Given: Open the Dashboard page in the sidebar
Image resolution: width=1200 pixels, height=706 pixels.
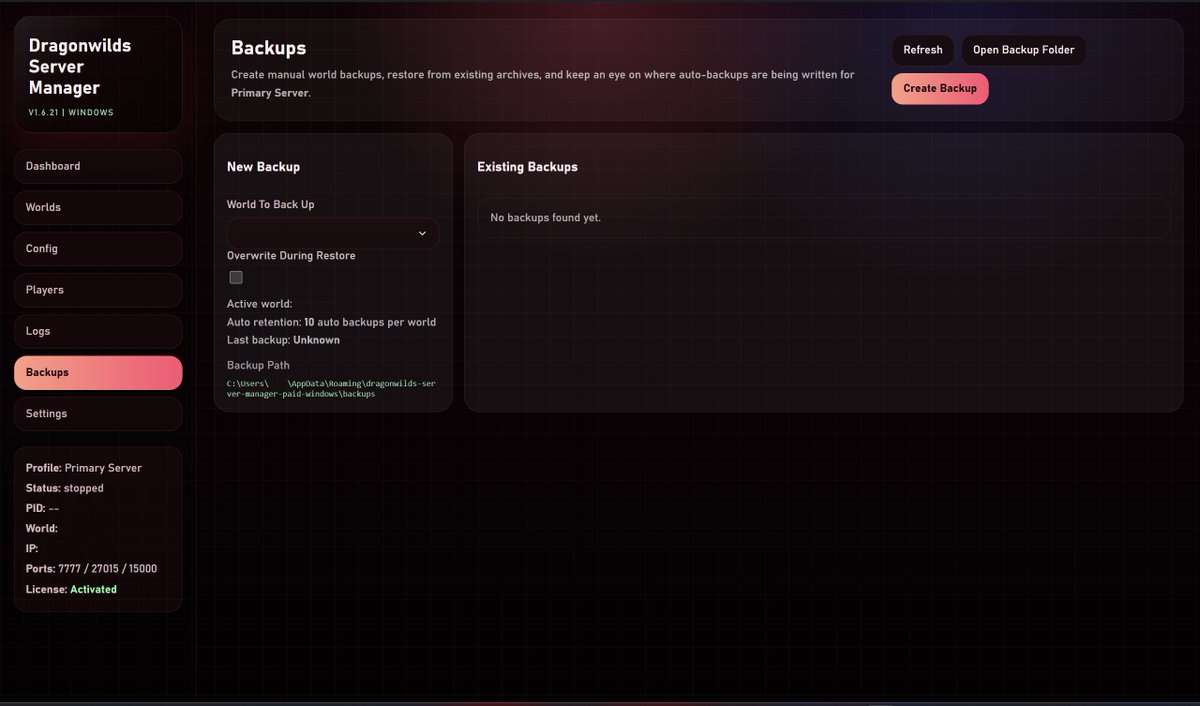Looking at the screenshot, I should point(98,166).
